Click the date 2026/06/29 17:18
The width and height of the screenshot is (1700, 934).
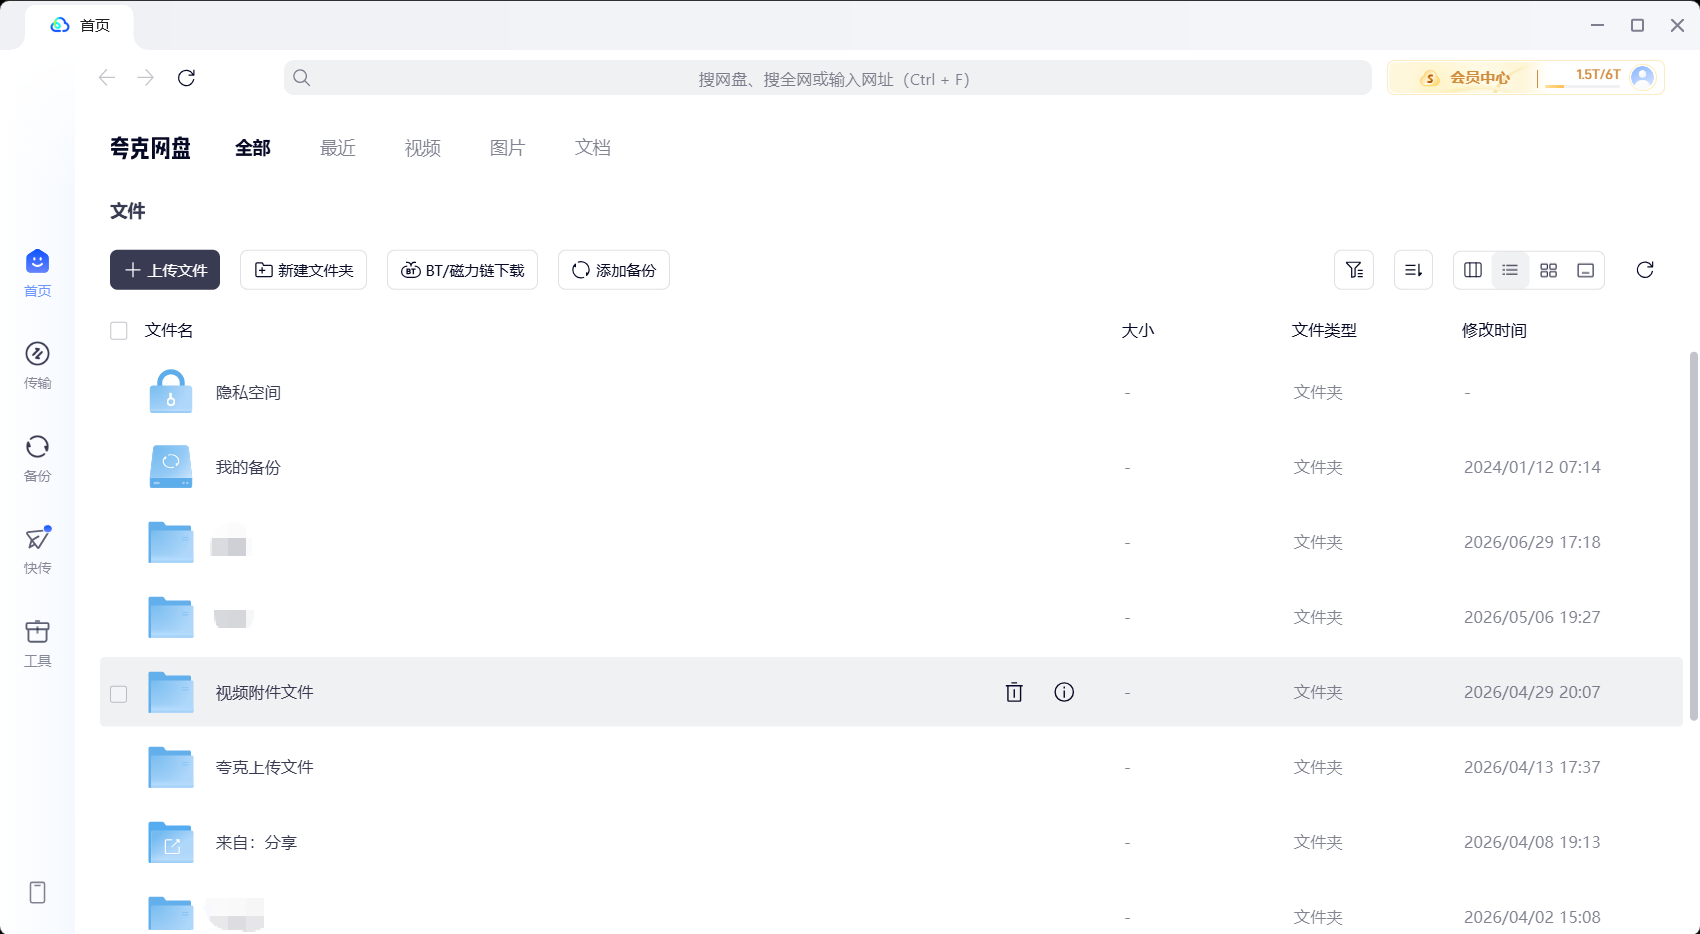(x=1532, y=543)
